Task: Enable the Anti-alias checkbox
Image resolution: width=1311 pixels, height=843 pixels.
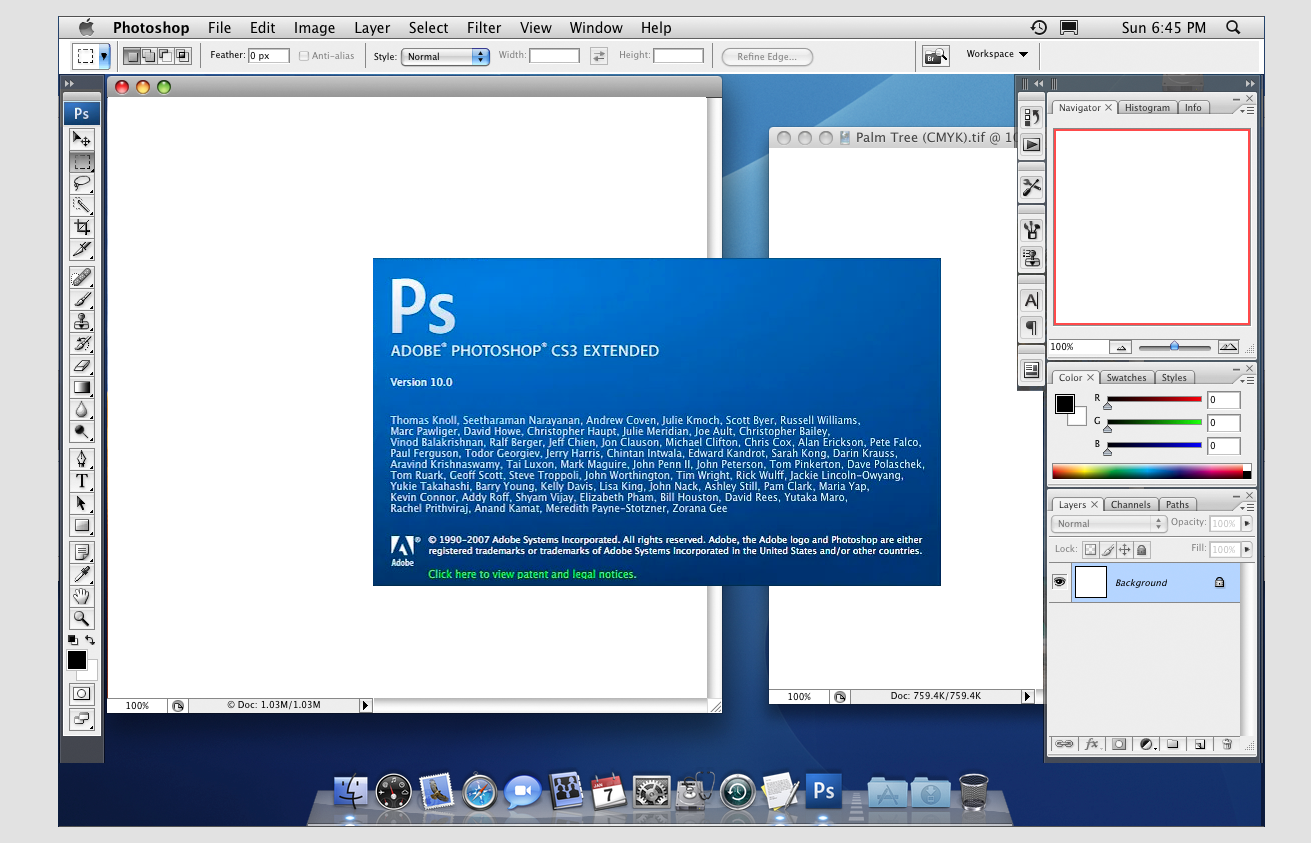Action: click(x=304, y=56)
